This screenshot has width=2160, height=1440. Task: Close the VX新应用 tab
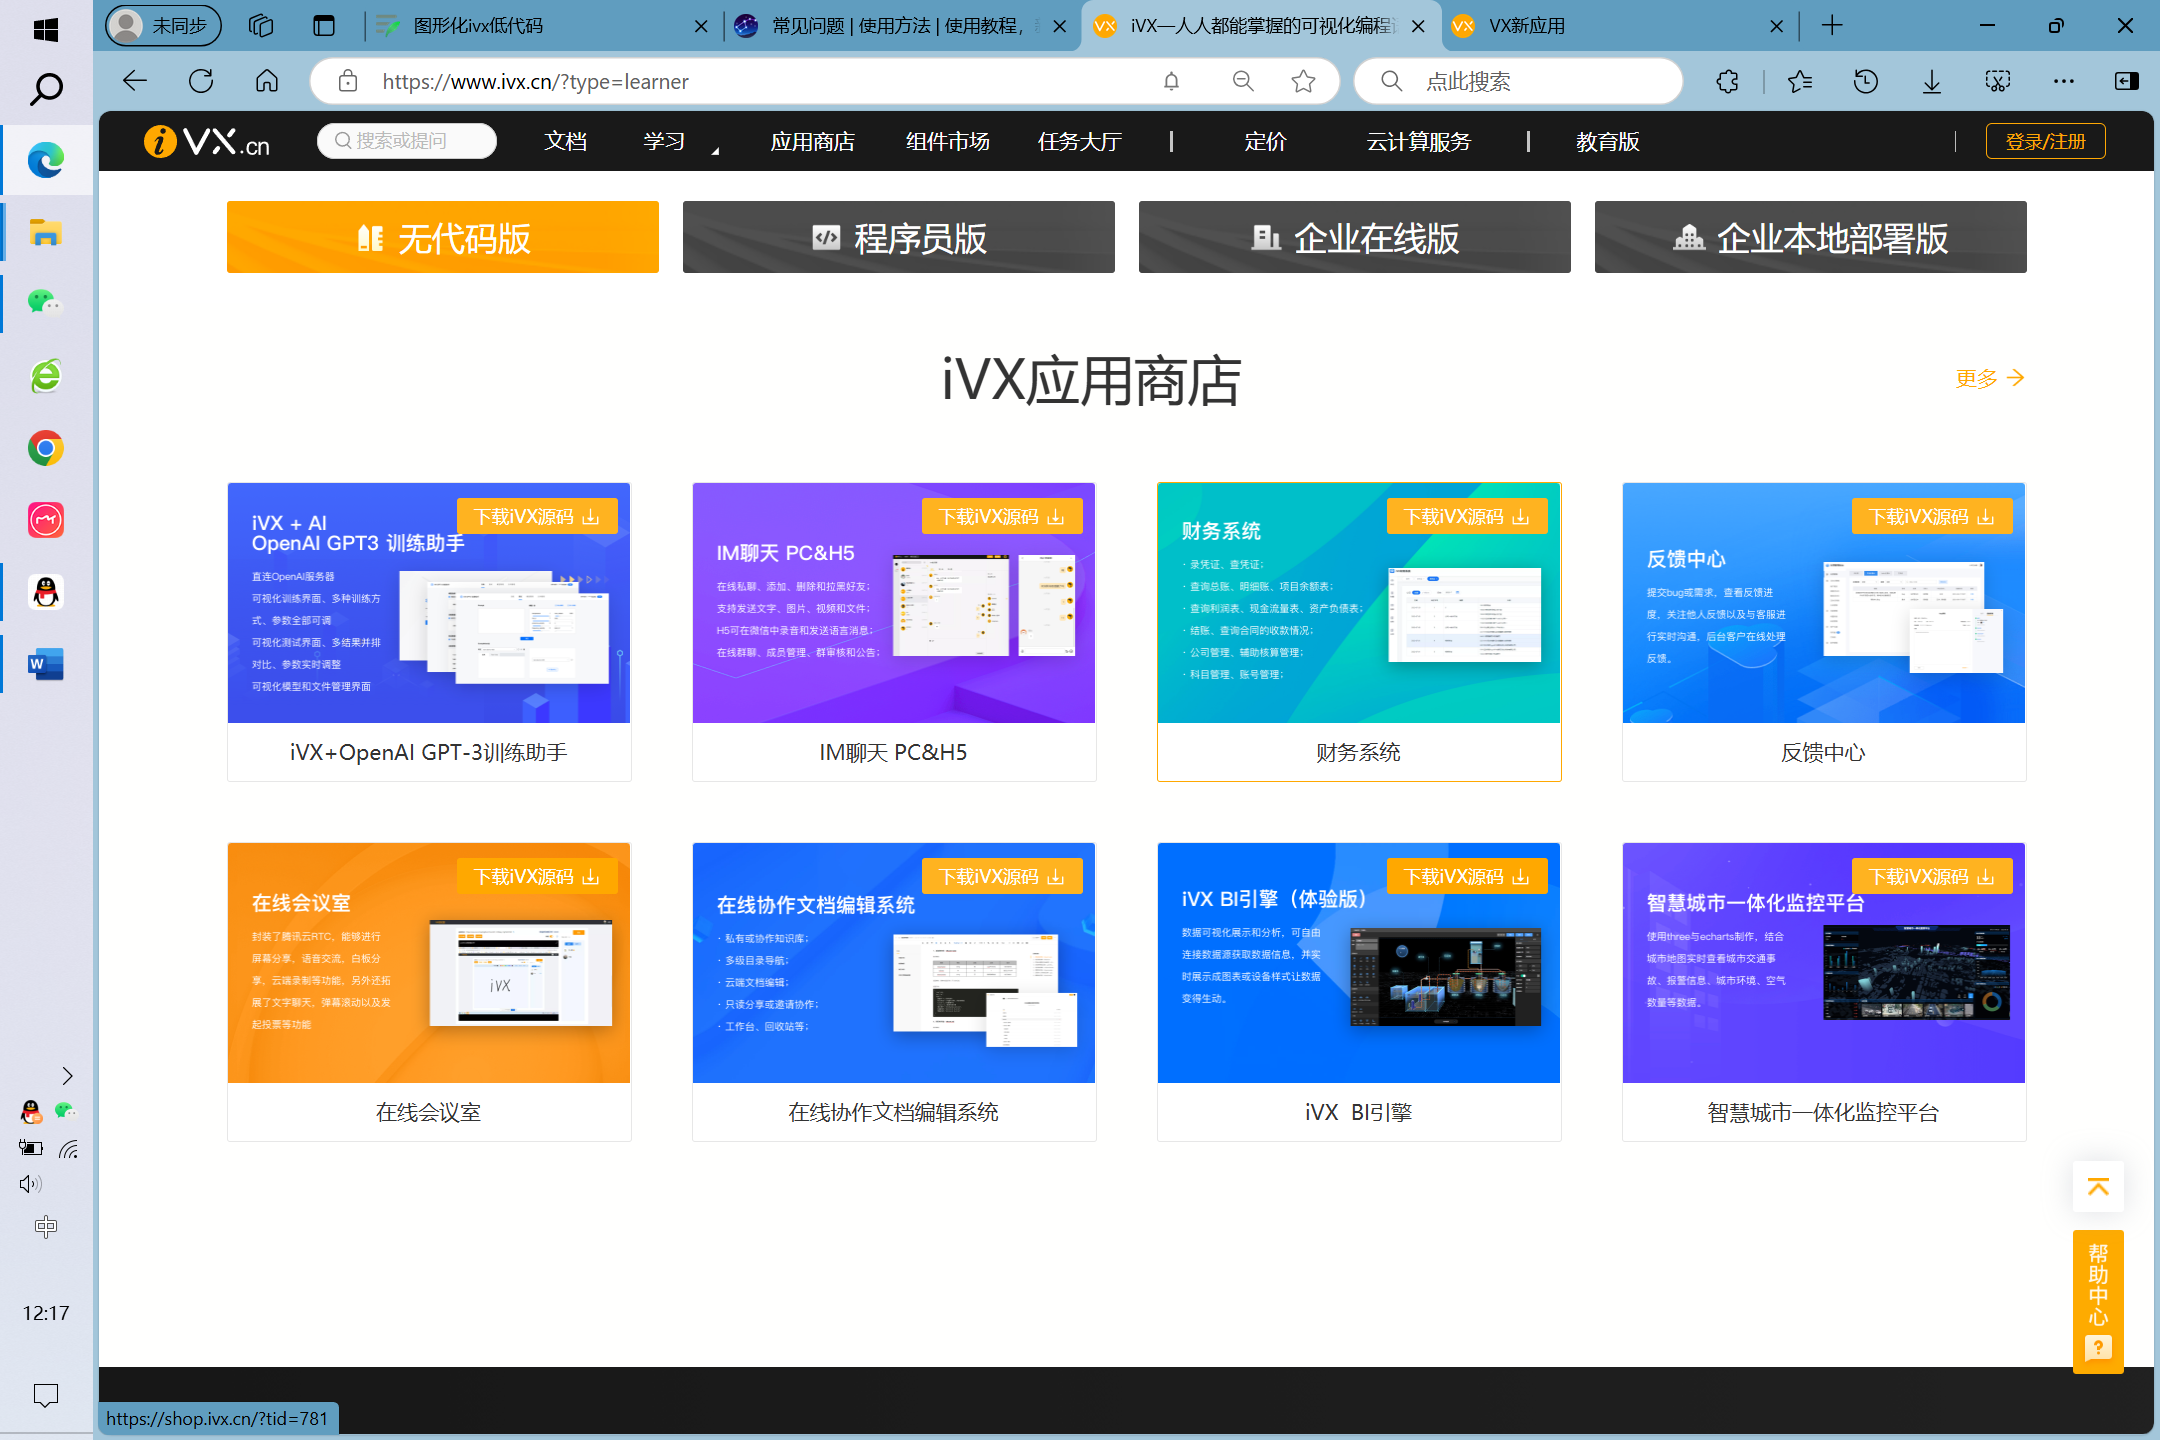pyautogui.click(x=1776, y=26)
